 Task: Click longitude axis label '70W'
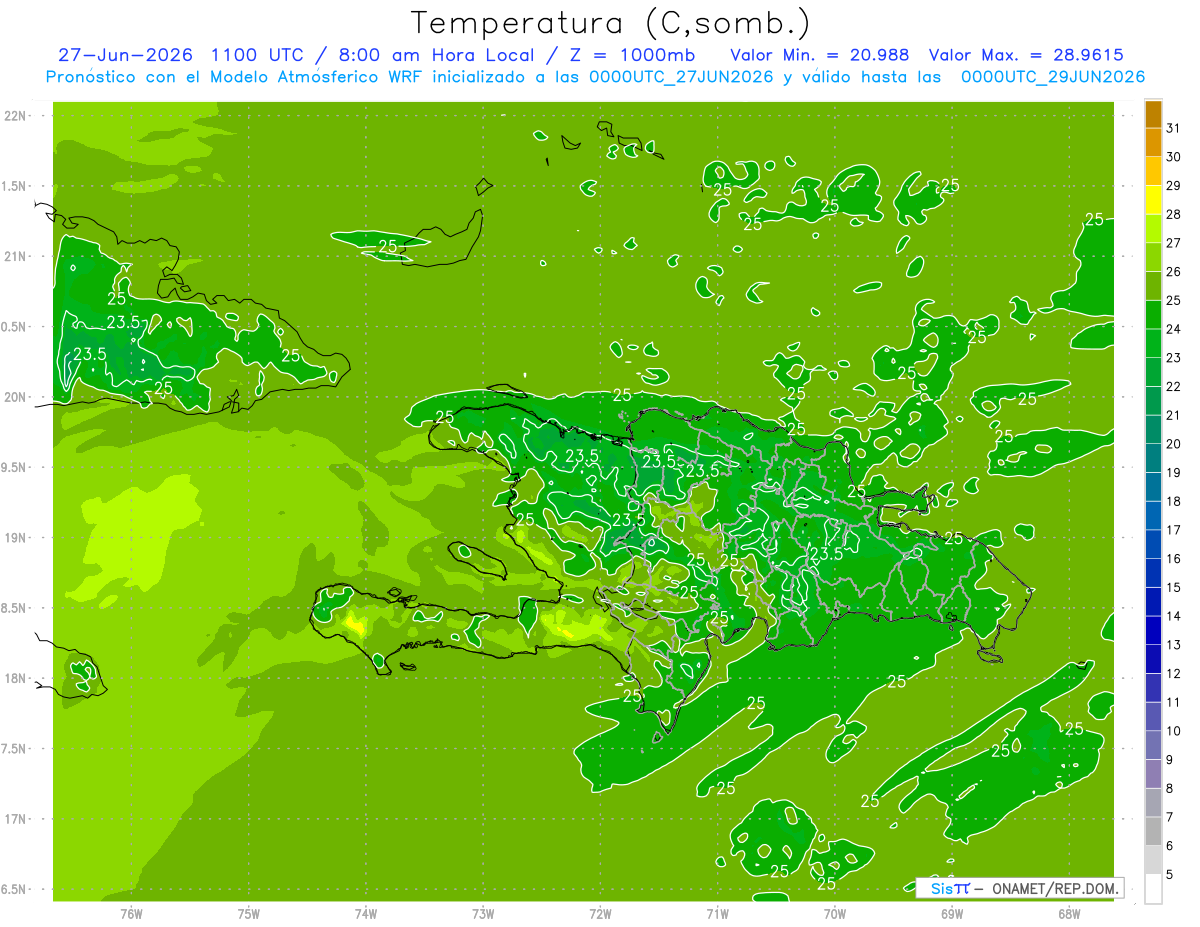point(835,914)
